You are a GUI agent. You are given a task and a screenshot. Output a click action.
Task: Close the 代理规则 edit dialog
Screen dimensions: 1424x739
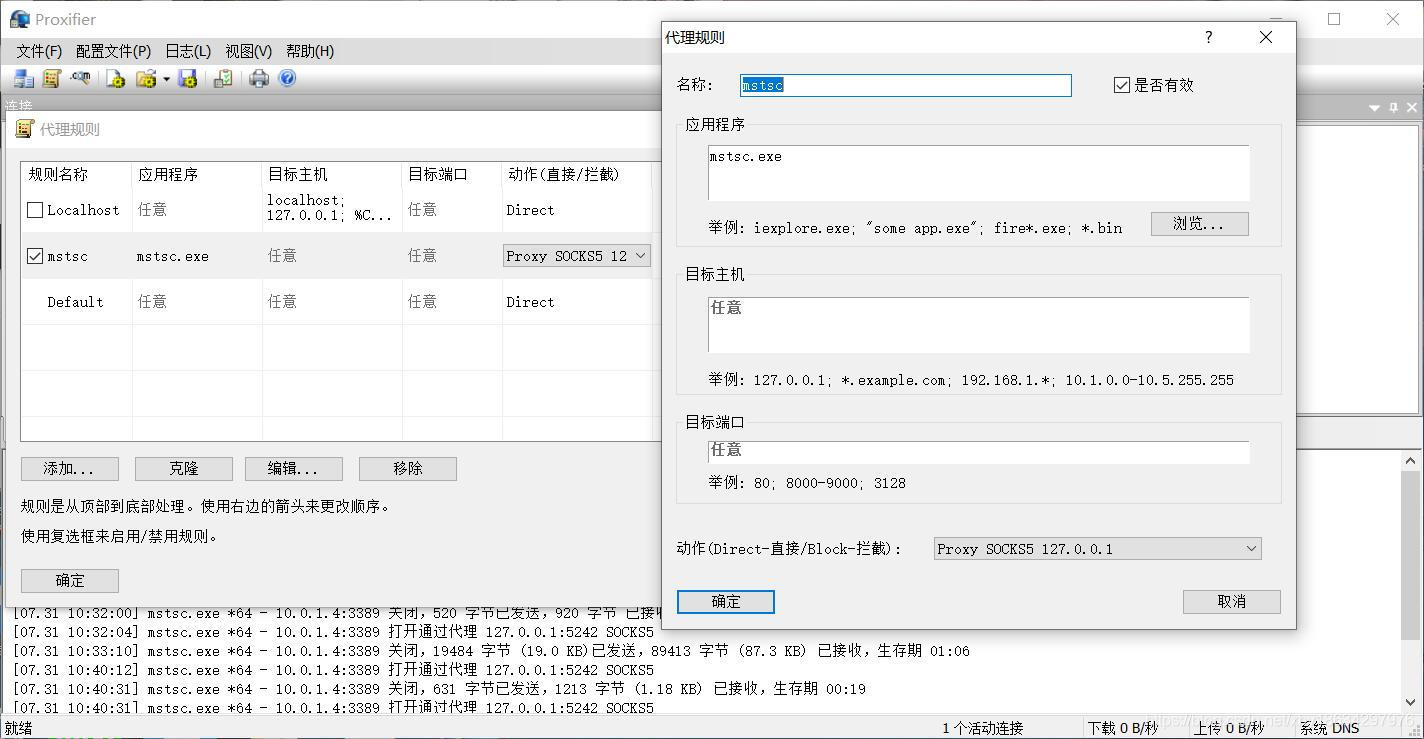(1265, 37)
